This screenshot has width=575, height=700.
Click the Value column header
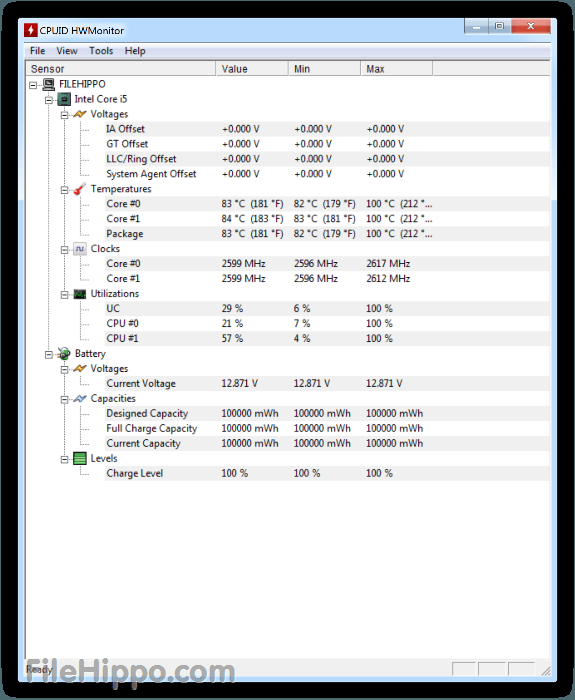click(x=252, y=69)
